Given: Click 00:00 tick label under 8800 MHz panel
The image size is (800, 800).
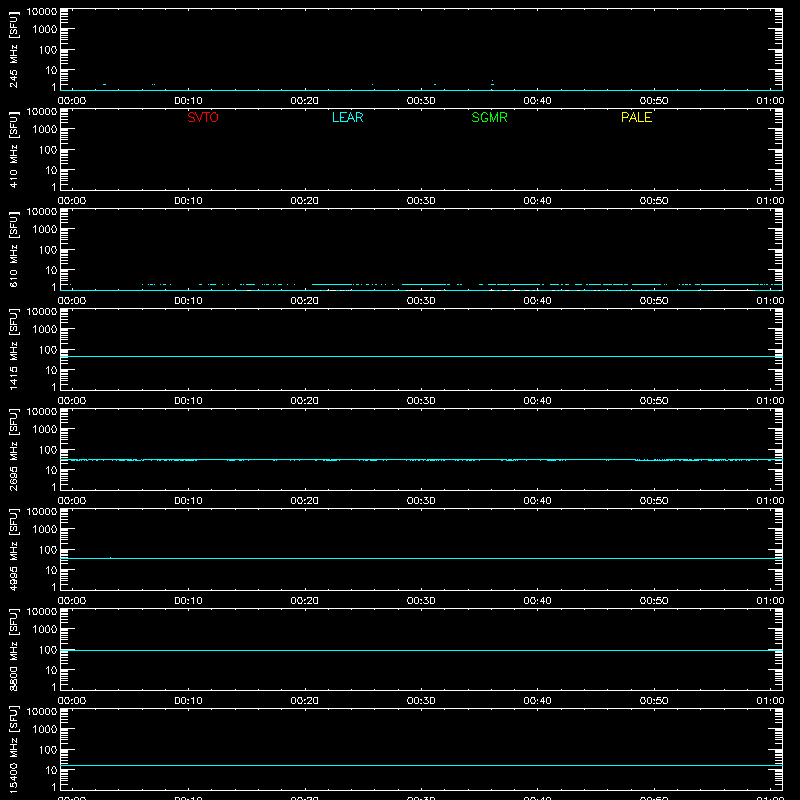Looking at the screenshot, I should (72, 701).
